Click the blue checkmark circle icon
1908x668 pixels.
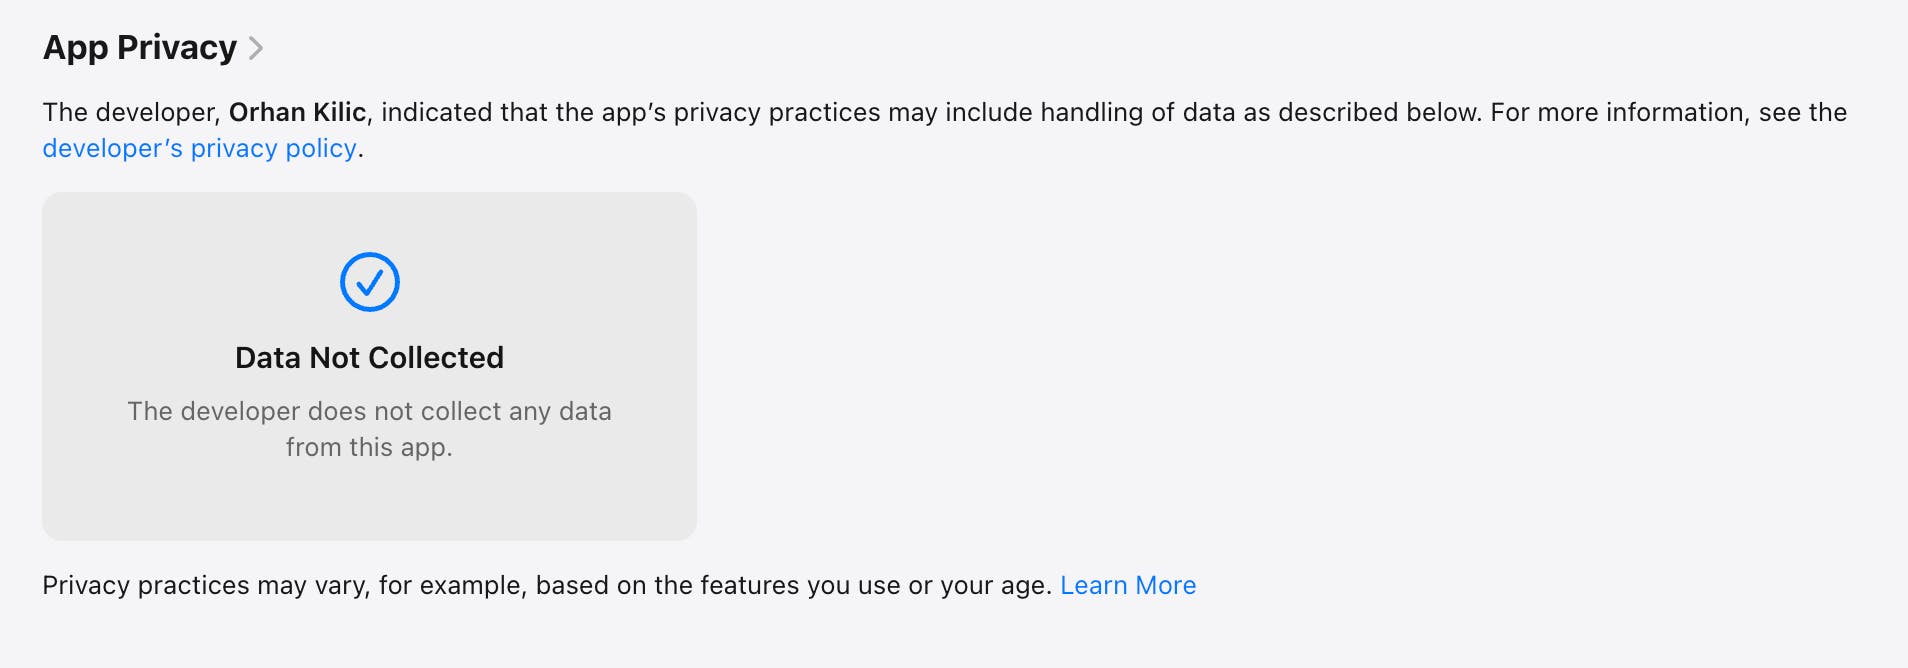[369, 282]
